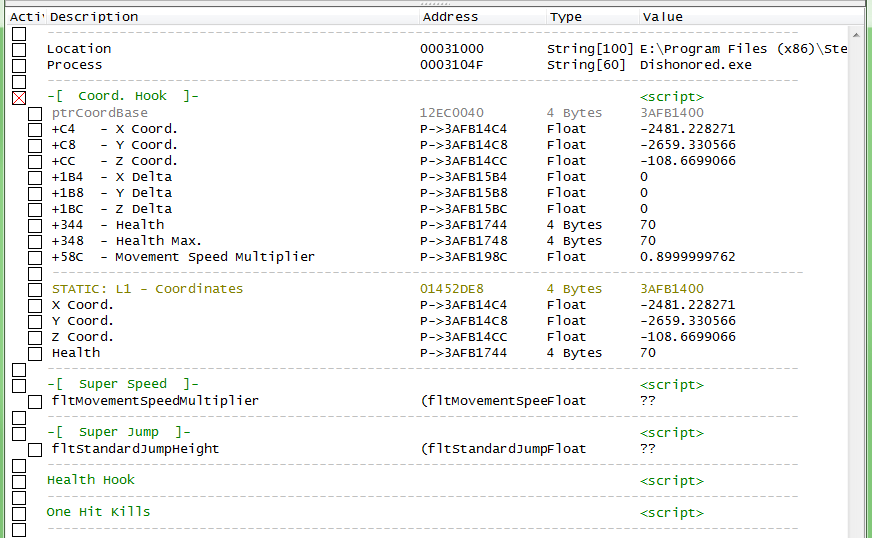Toggle checkbox for +1B4 X Delta
Screen dimensions: 872x538
pos(35,178)
